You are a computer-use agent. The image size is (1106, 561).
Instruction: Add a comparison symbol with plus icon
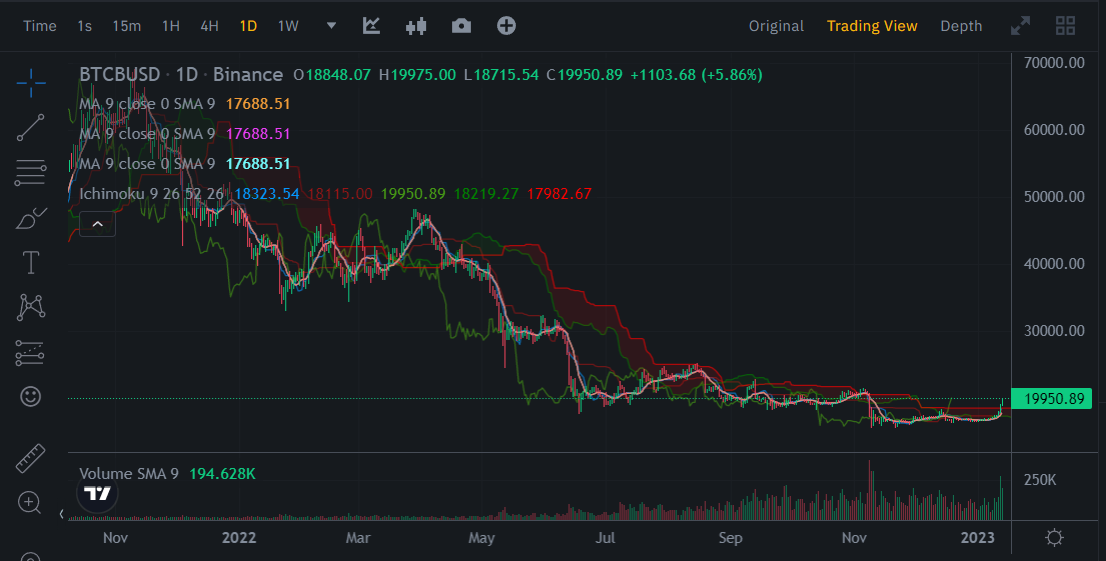pyautogui.click(x=506, y=26)
